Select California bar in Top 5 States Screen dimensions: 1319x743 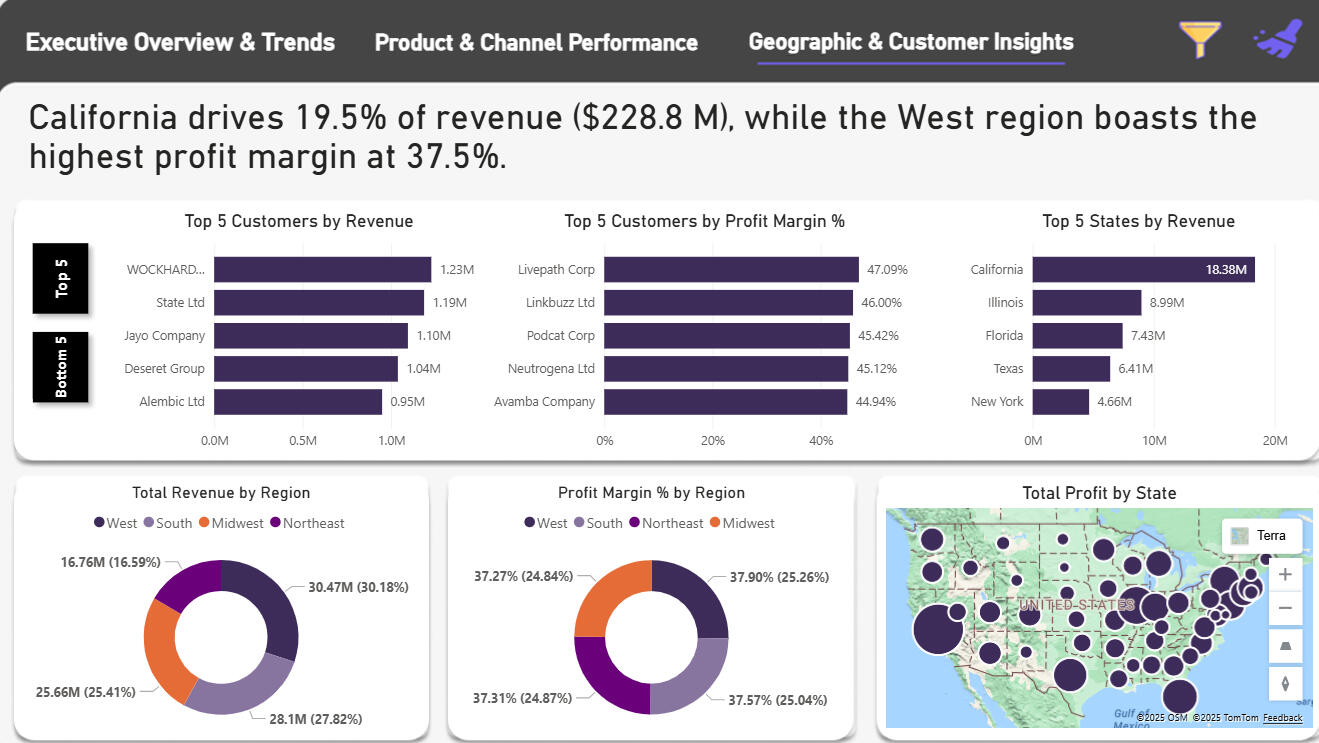1143,269
